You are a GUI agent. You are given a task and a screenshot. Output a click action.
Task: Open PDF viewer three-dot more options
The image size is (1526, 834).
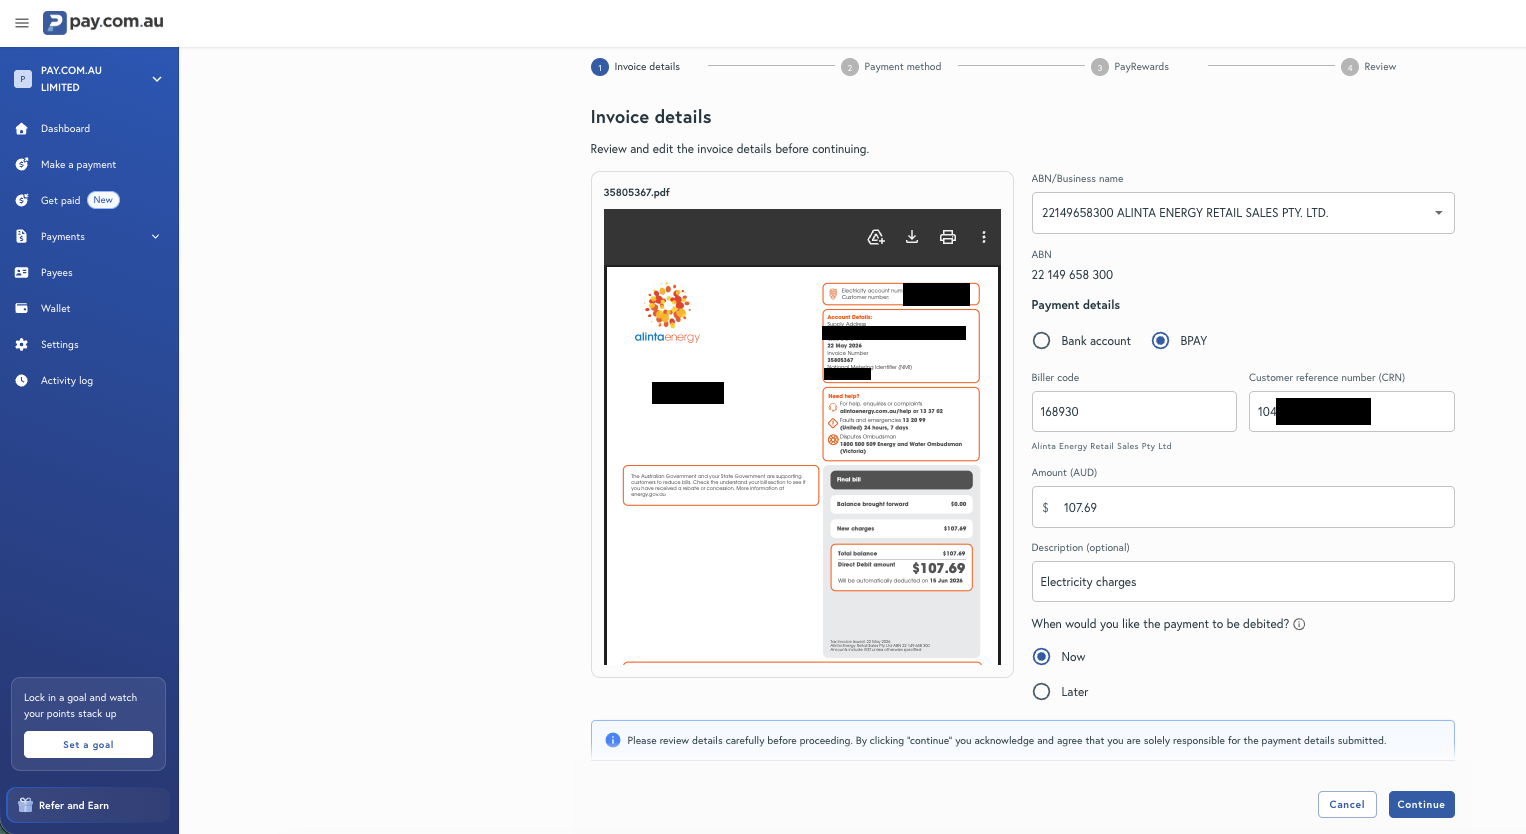point(984,237)
